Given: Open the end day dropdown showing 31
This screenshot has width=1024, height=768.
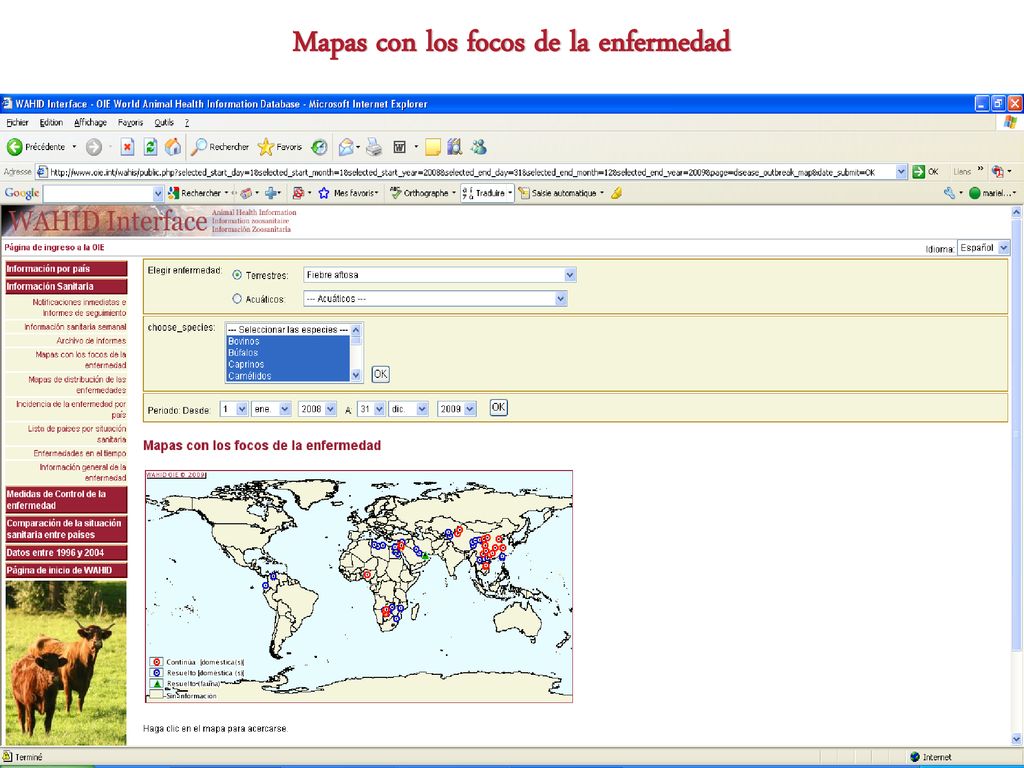Looking at the screenshot, I should [x=371, y=409].
